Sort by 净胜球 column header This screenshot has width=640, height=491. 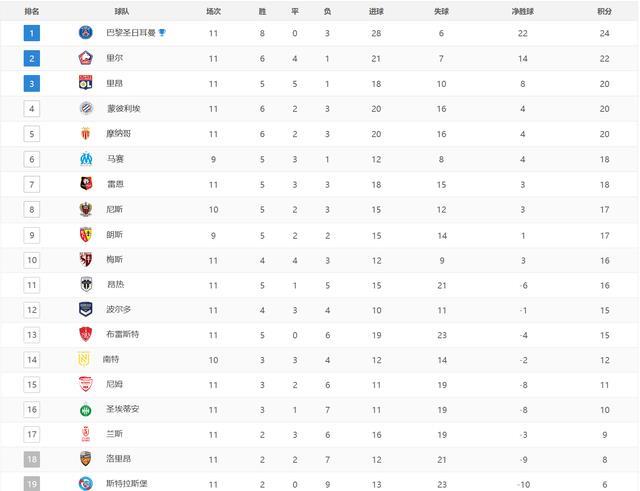(522, 11)
